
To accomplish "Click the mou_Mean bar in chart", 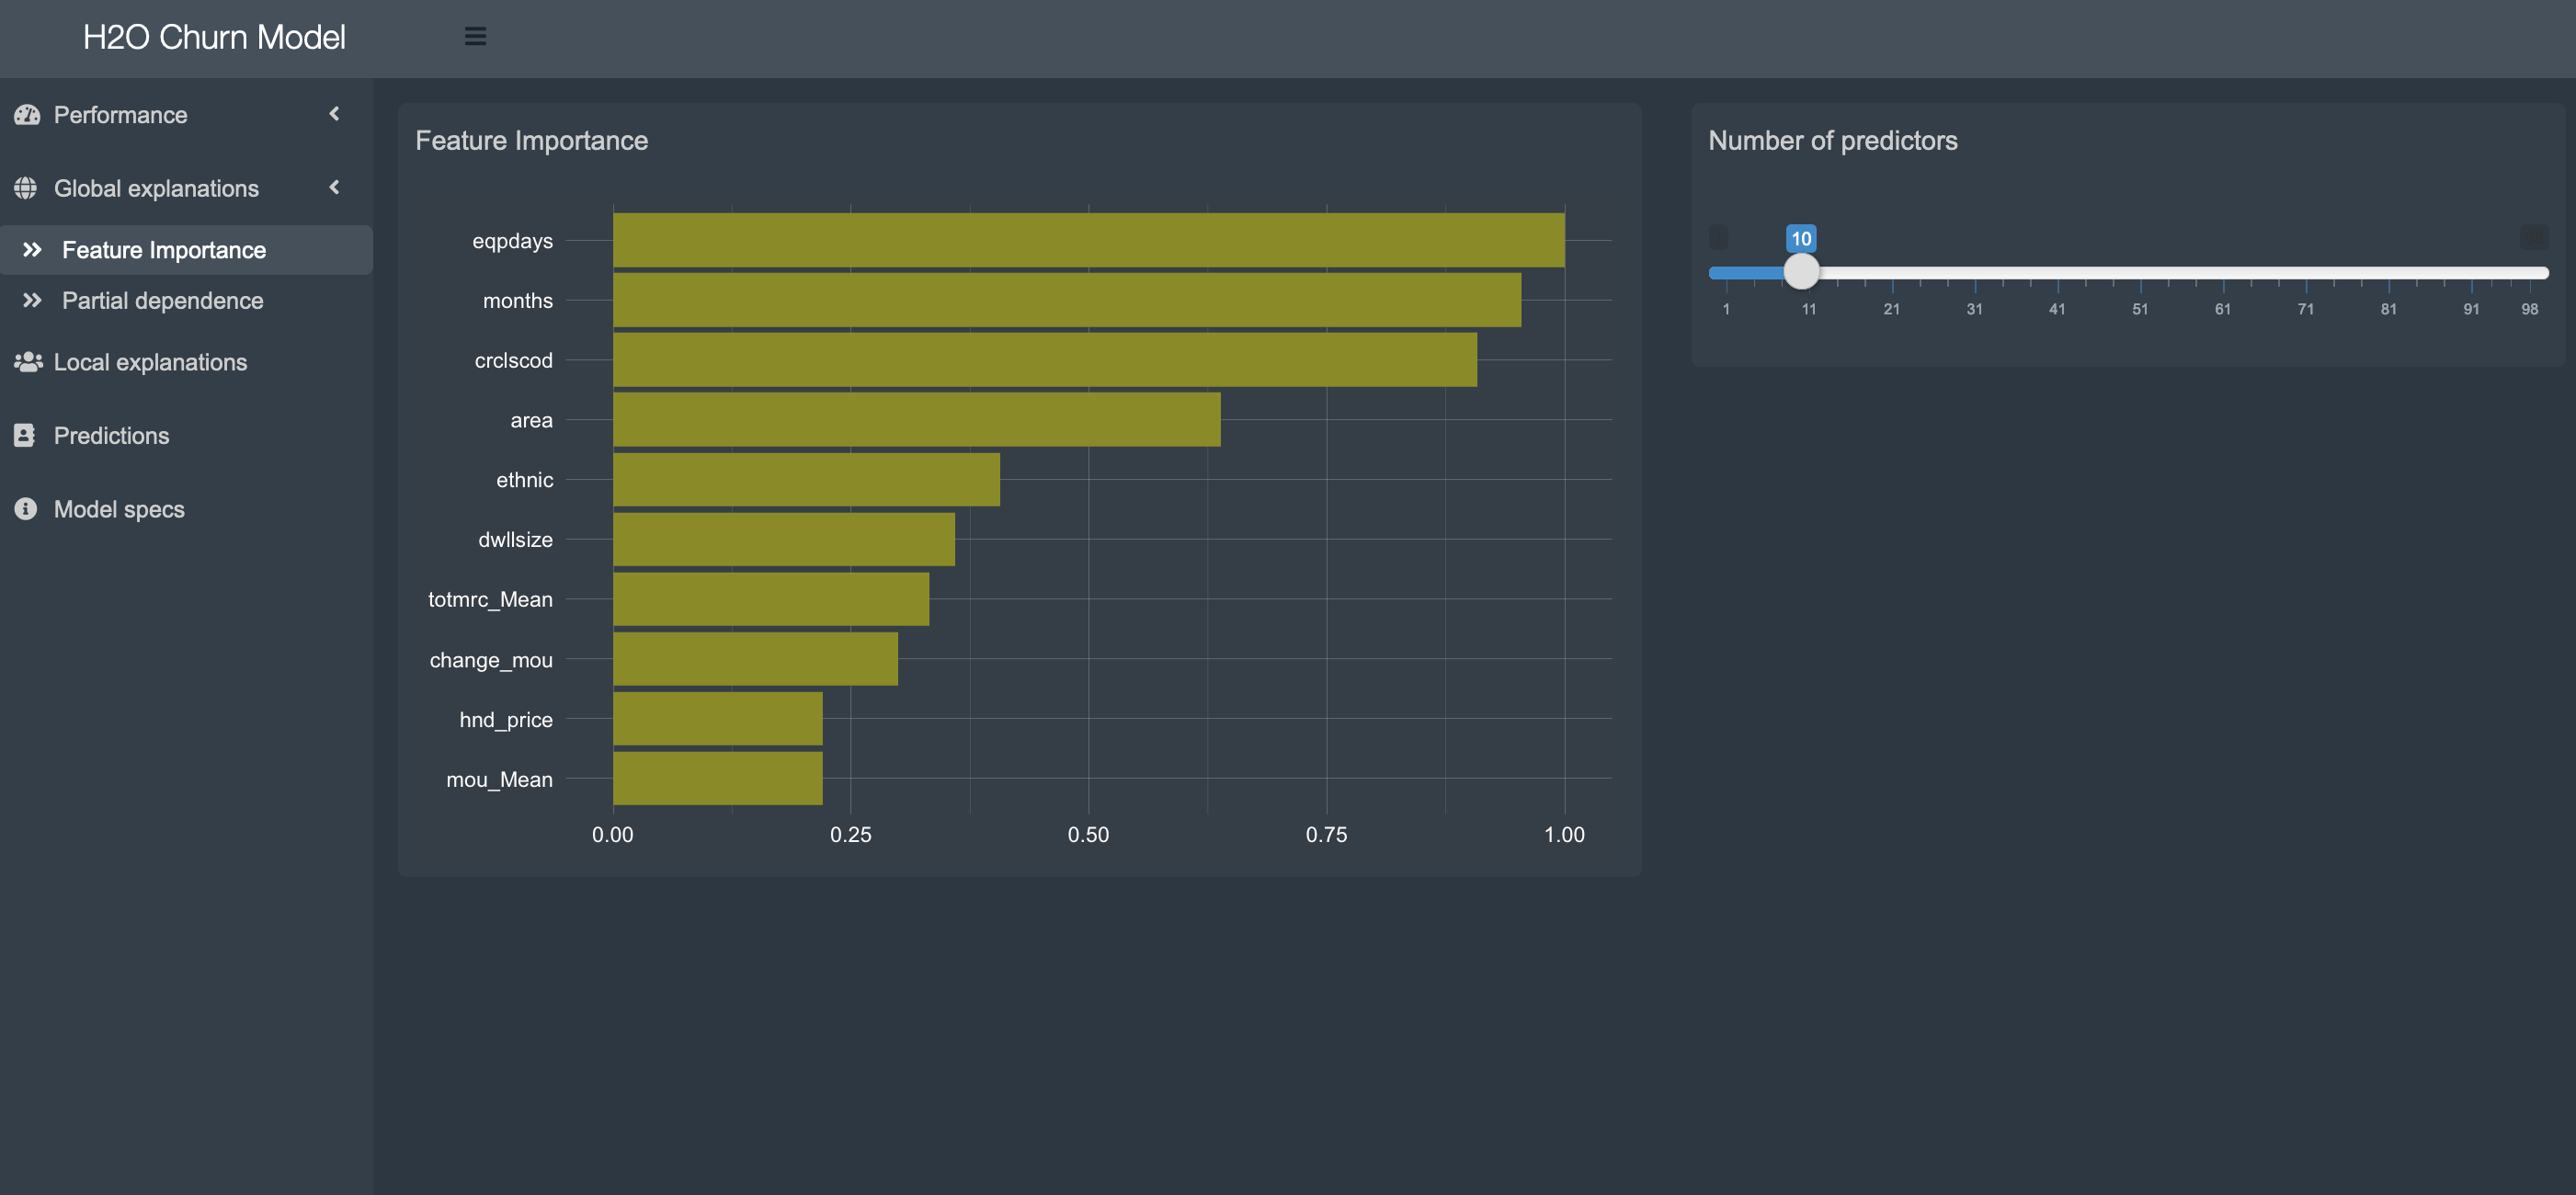I will point(717,778).
